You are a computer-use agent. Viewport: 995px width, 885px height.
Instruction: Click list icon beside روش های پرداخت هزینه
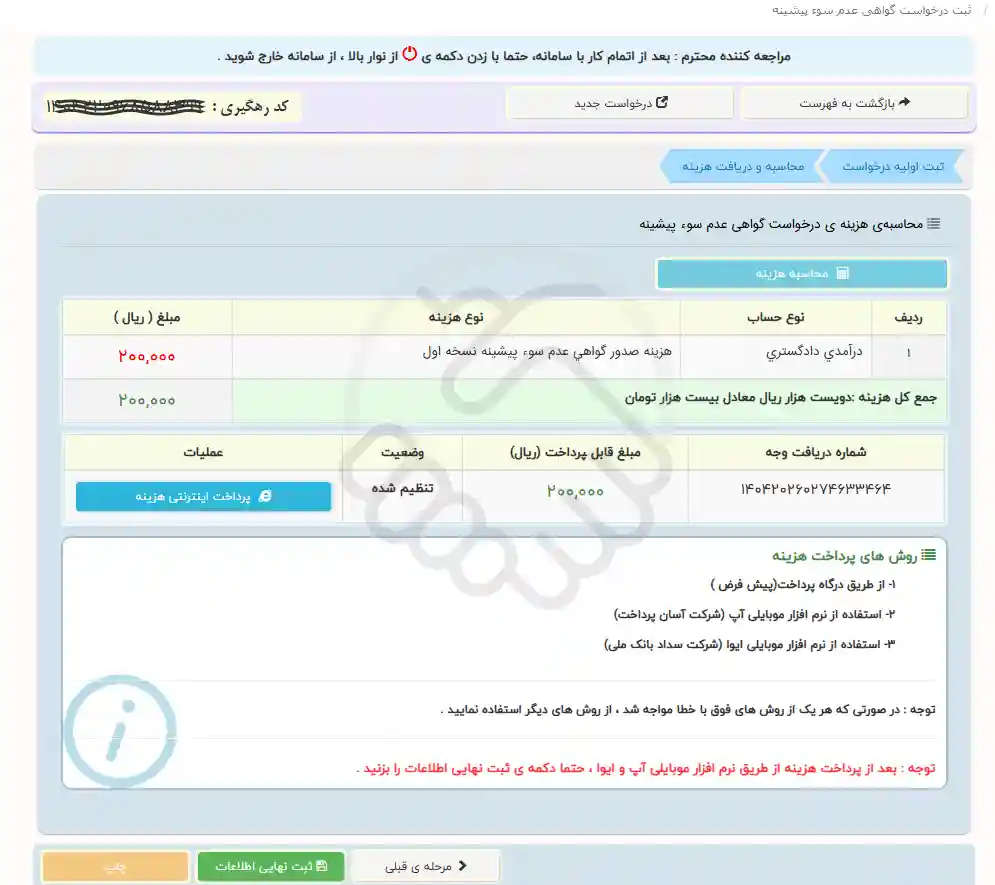click(928, 554)
